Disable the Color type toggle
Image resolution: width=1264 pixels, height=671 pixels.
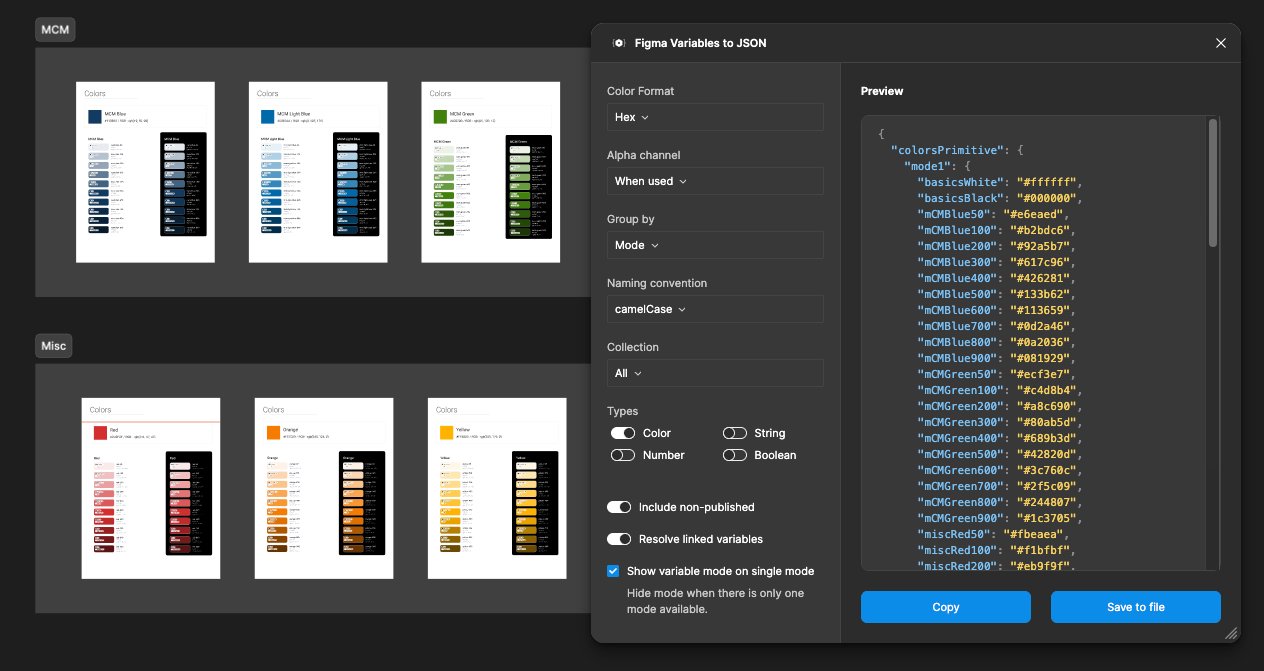tap(622, 433)
